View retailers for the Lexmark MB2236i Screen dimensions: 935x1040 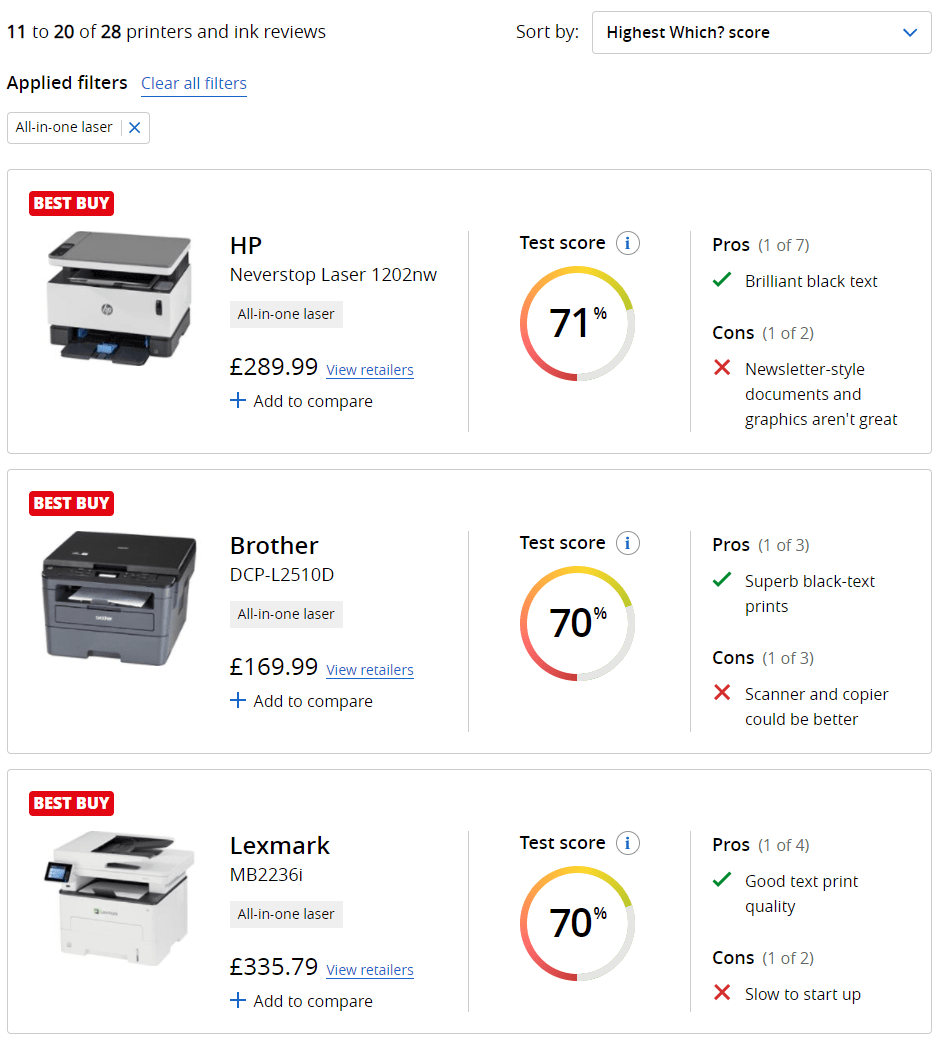[370, 970]
